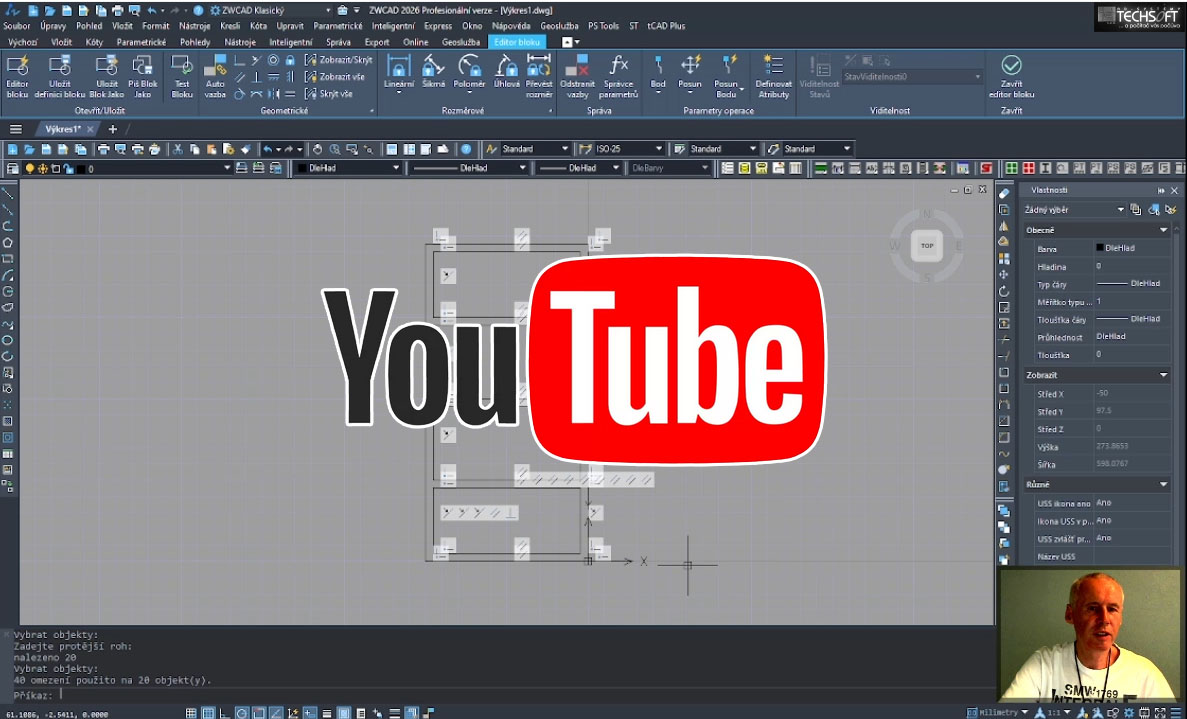
Task: Click the Layer properties manager icon
Action: (x=13, y=168)
